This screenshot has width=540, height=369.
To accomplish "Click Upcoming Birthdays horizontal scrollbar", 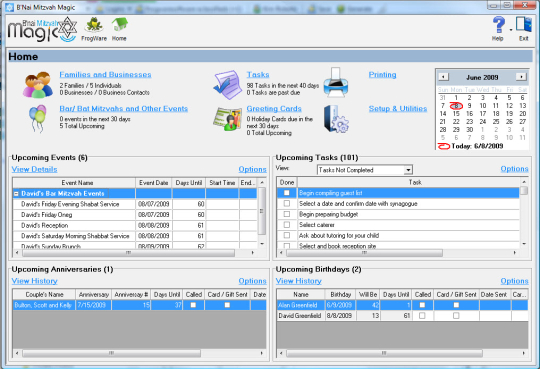I will point(384,353).
